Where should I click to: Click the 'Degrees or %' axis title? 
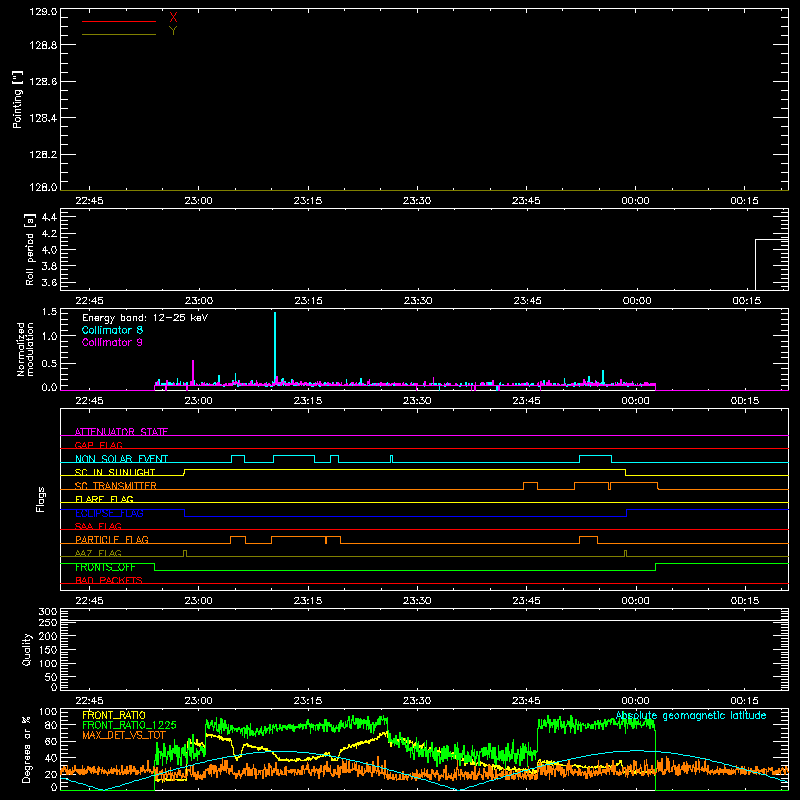click(27, 749)
